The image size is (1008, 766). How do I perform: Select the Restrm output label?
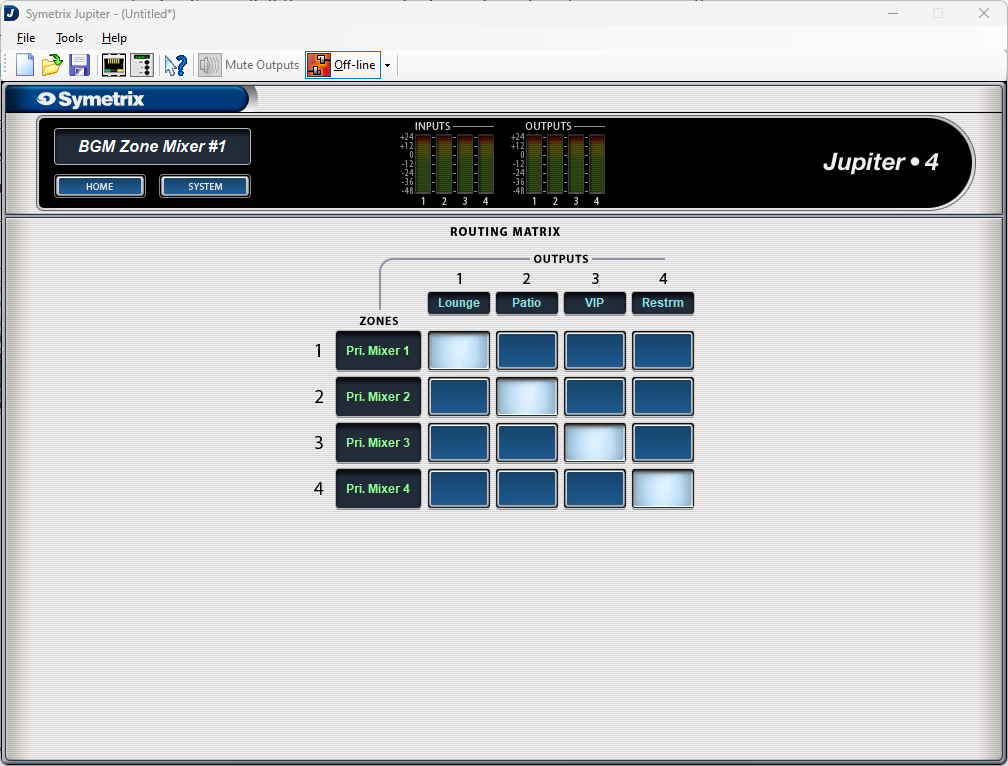click(x=662, y=303)
